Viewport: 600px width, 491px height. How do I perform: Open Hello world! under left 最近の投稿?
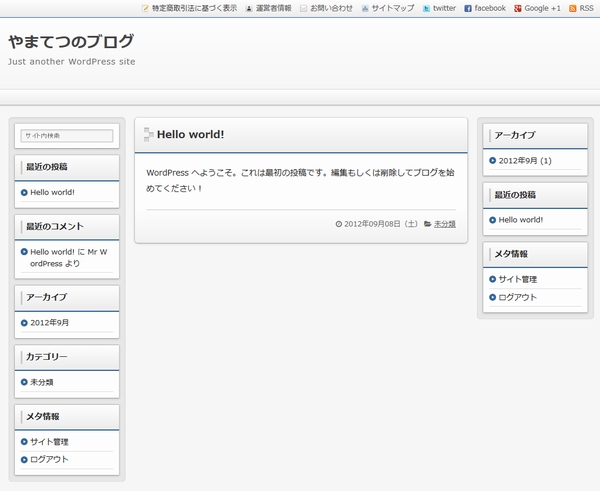(52, 192)
